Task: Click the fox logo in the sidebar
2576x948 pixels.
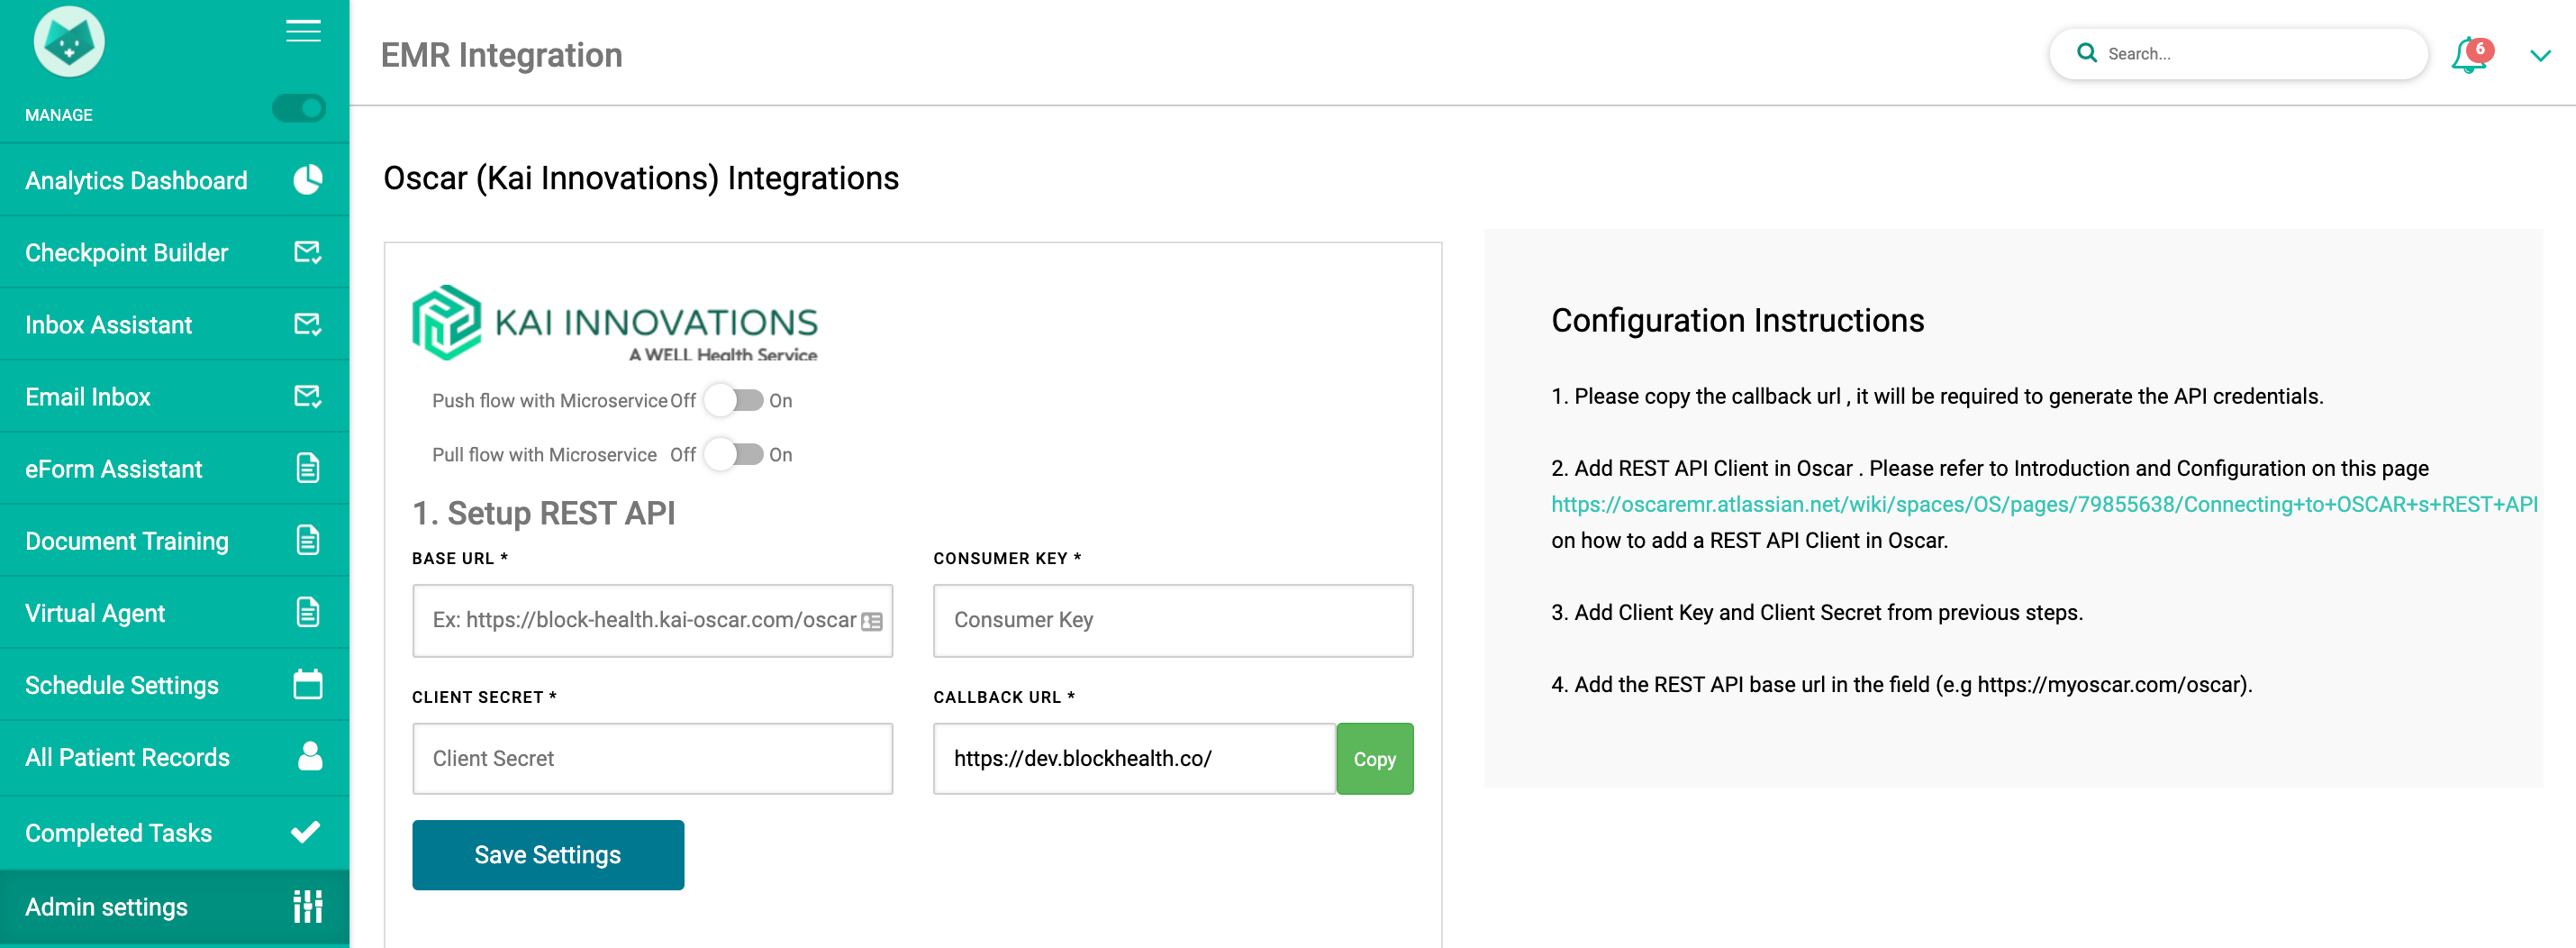Action: tap(69, 42)
